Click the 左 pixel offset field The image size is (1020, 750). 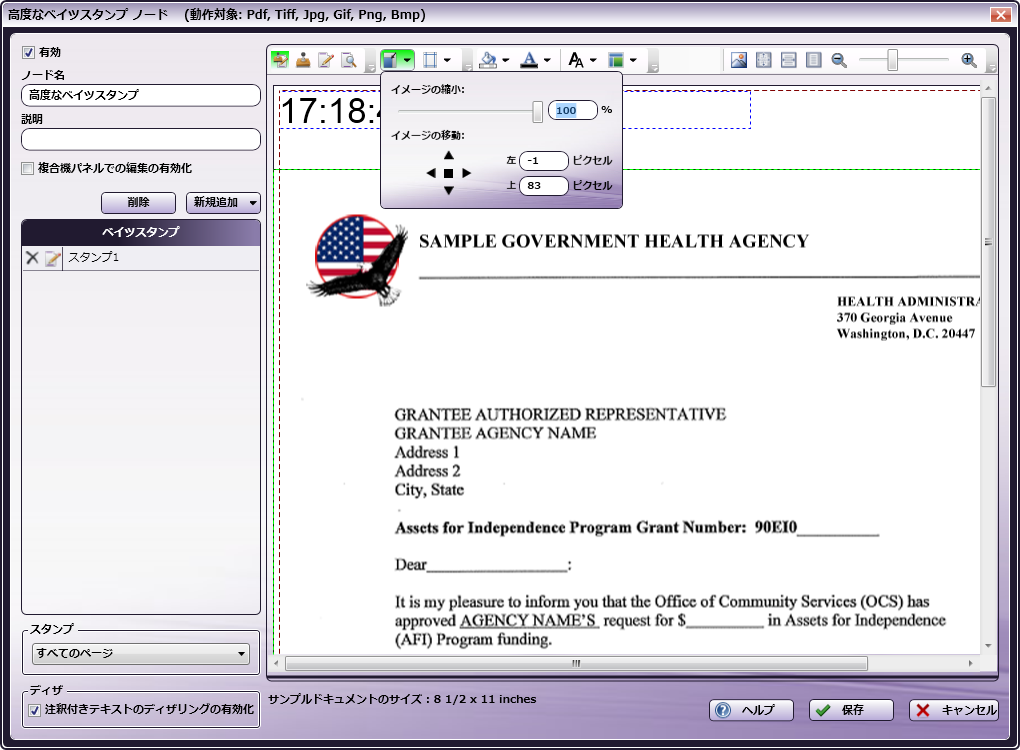544,161
